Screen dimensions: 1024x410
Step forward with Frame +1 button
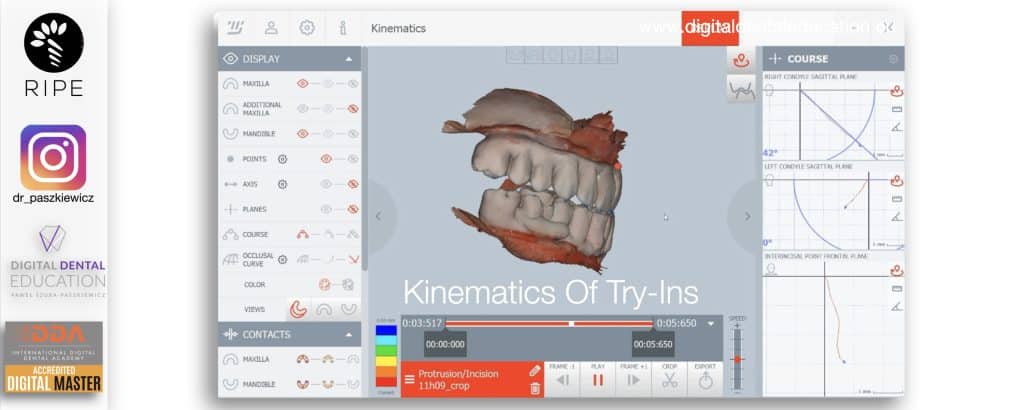coord(634,380)
